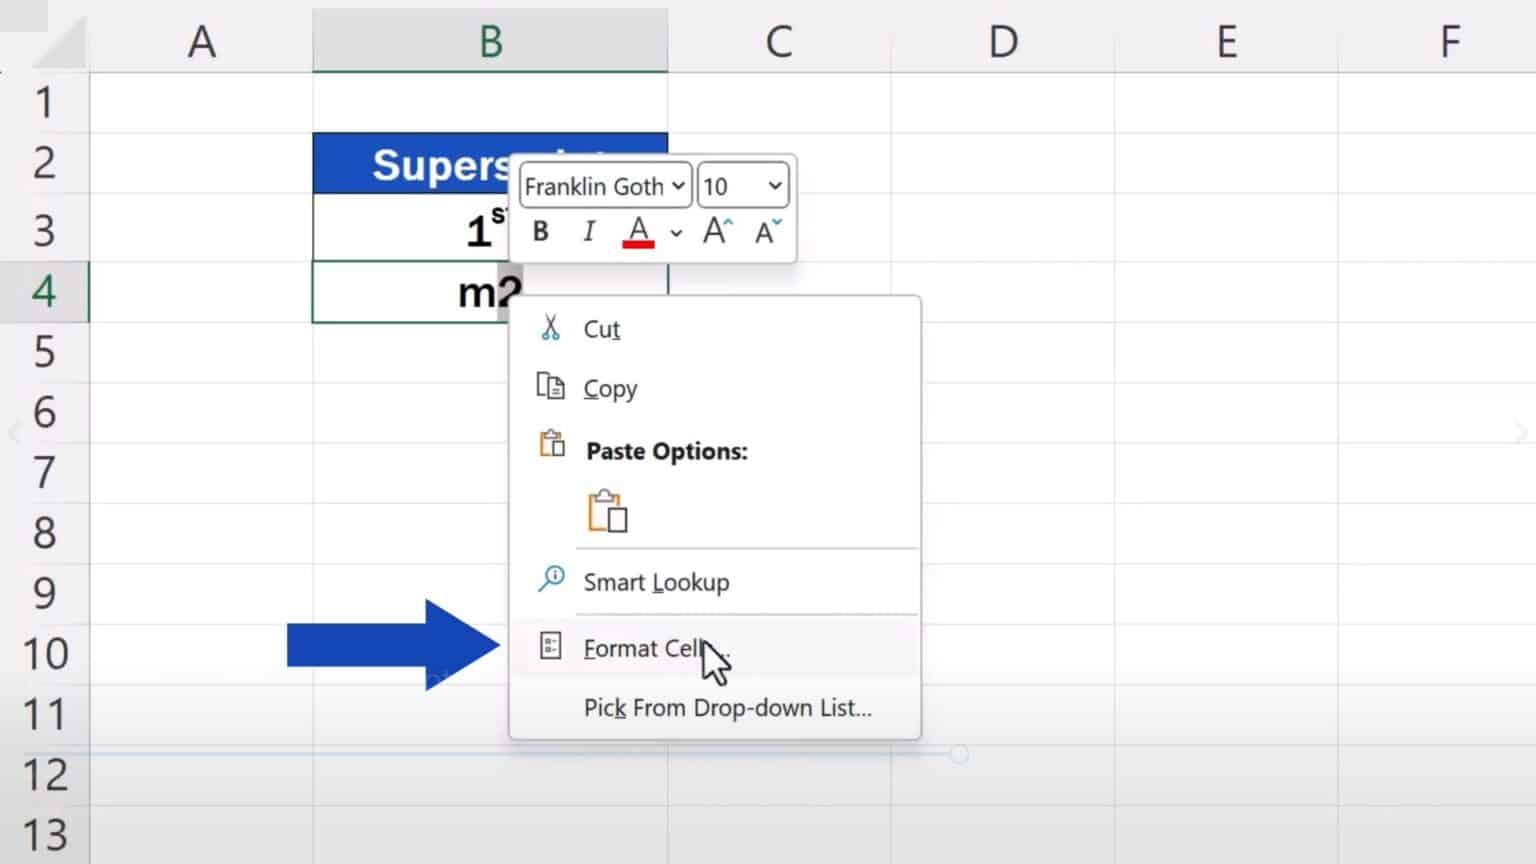Apply italic formatting from mini toolbar
1536x864 pixels.
[x=589, y=232]
